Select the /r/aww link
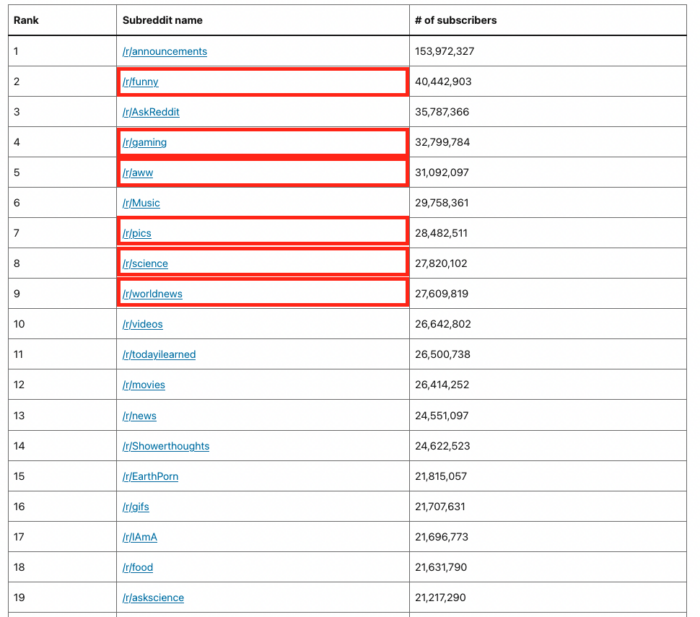700x617 pixels. pos(138,173)
